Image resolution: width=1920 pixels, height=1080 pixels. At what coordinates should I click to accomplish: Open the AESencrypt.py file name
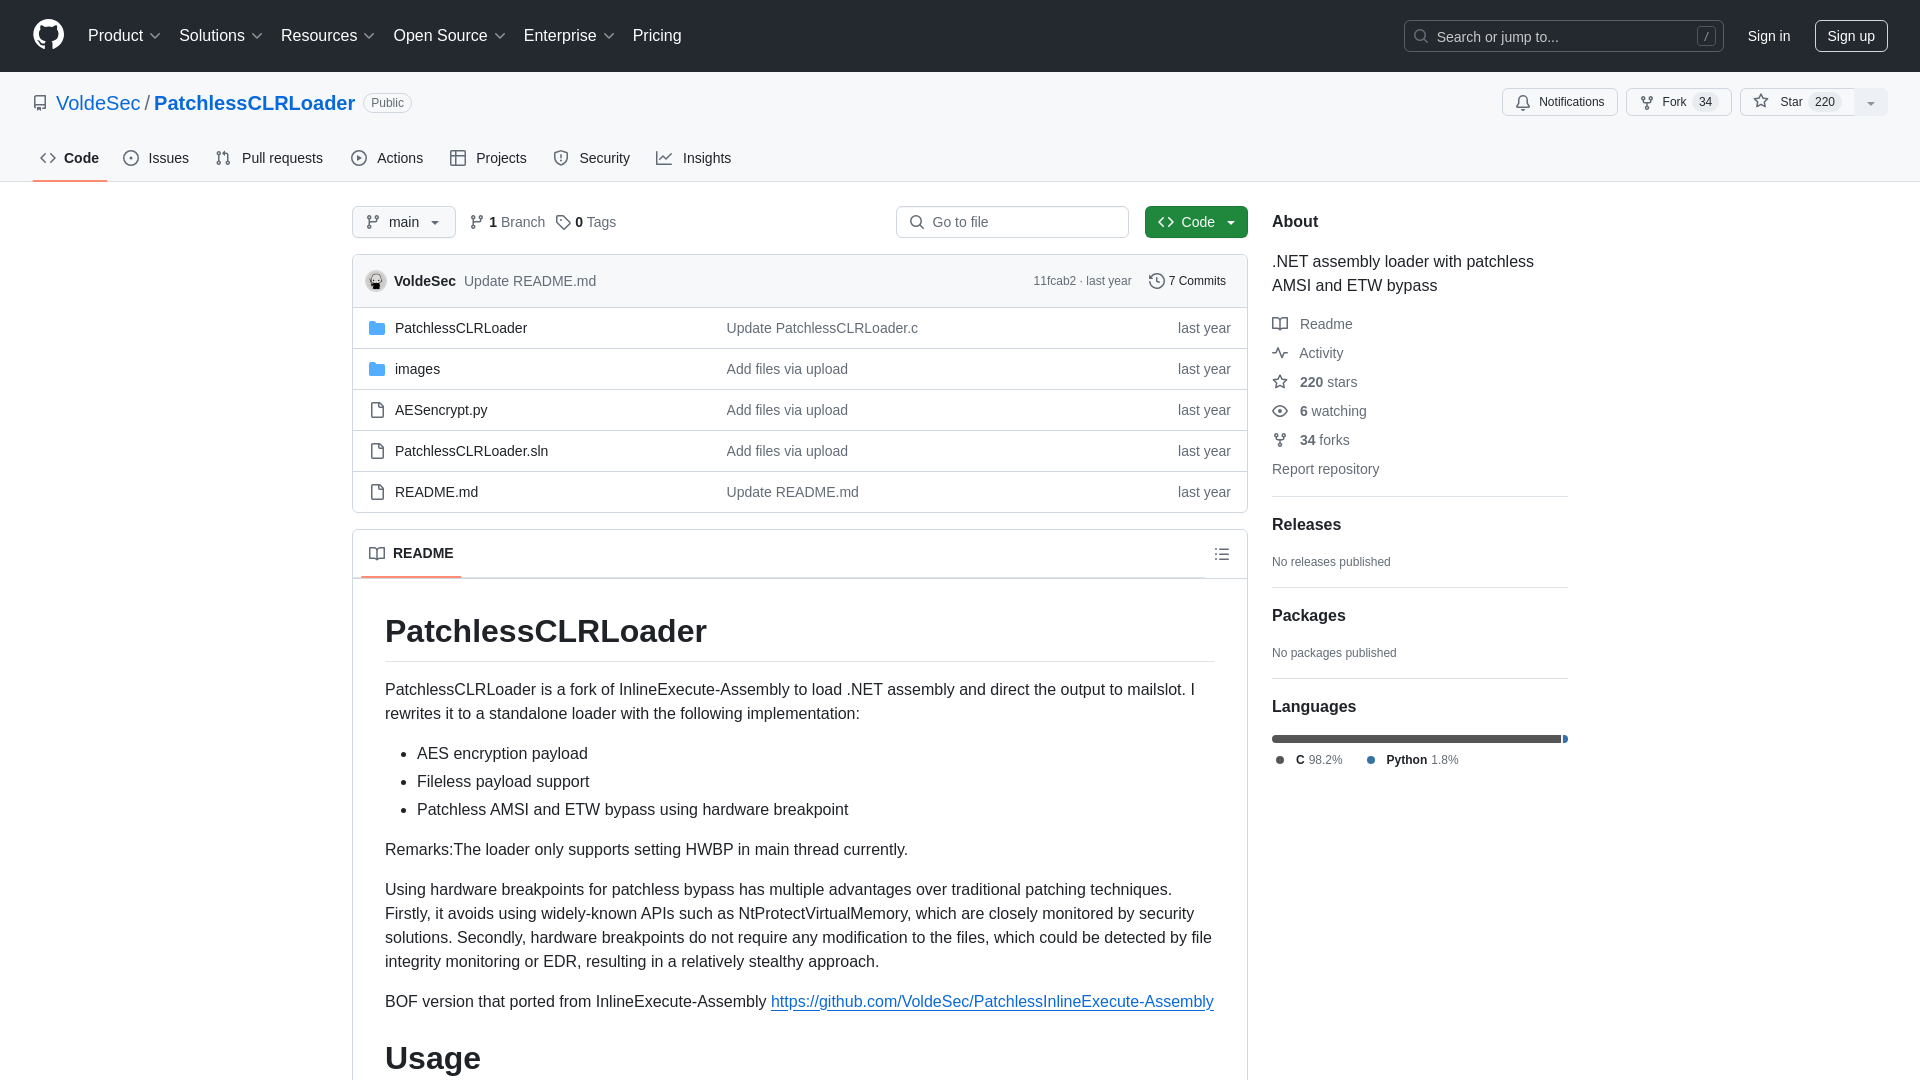[441, 410]
